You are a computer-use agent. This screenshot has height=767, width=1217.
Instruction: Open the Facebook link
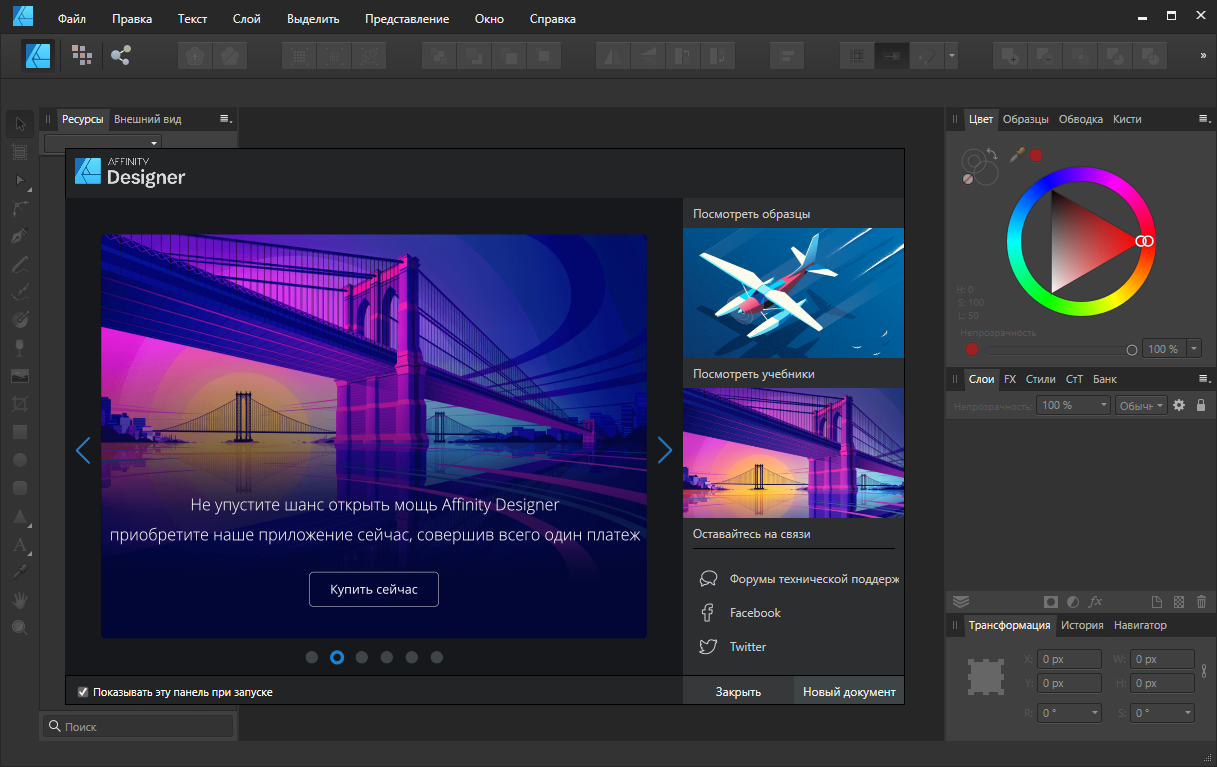pos(755,613)
